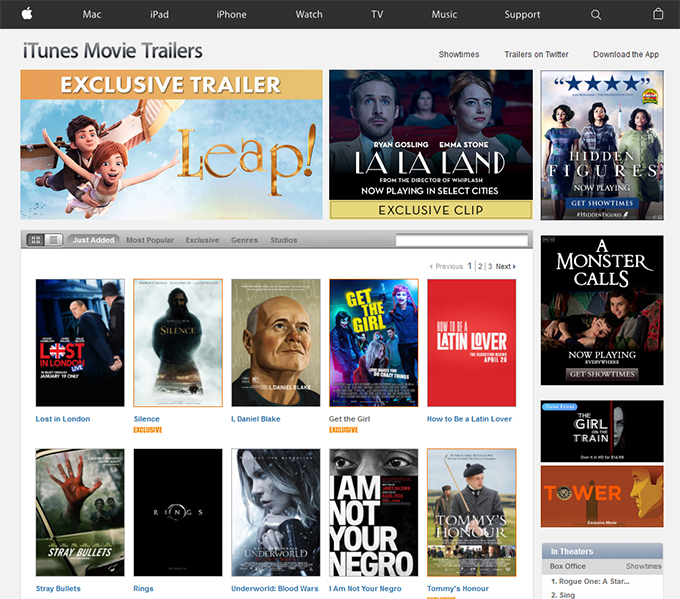Open Download the App link
Image resolution: width=680 pixels, height=599 pixels.
click(626, 54)
